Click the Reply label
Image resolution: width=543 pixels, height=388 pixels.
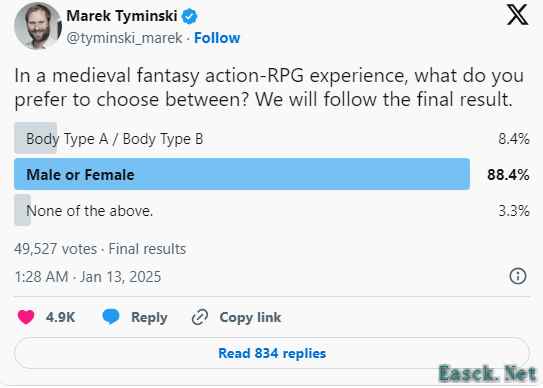click(x=149, y=317)
